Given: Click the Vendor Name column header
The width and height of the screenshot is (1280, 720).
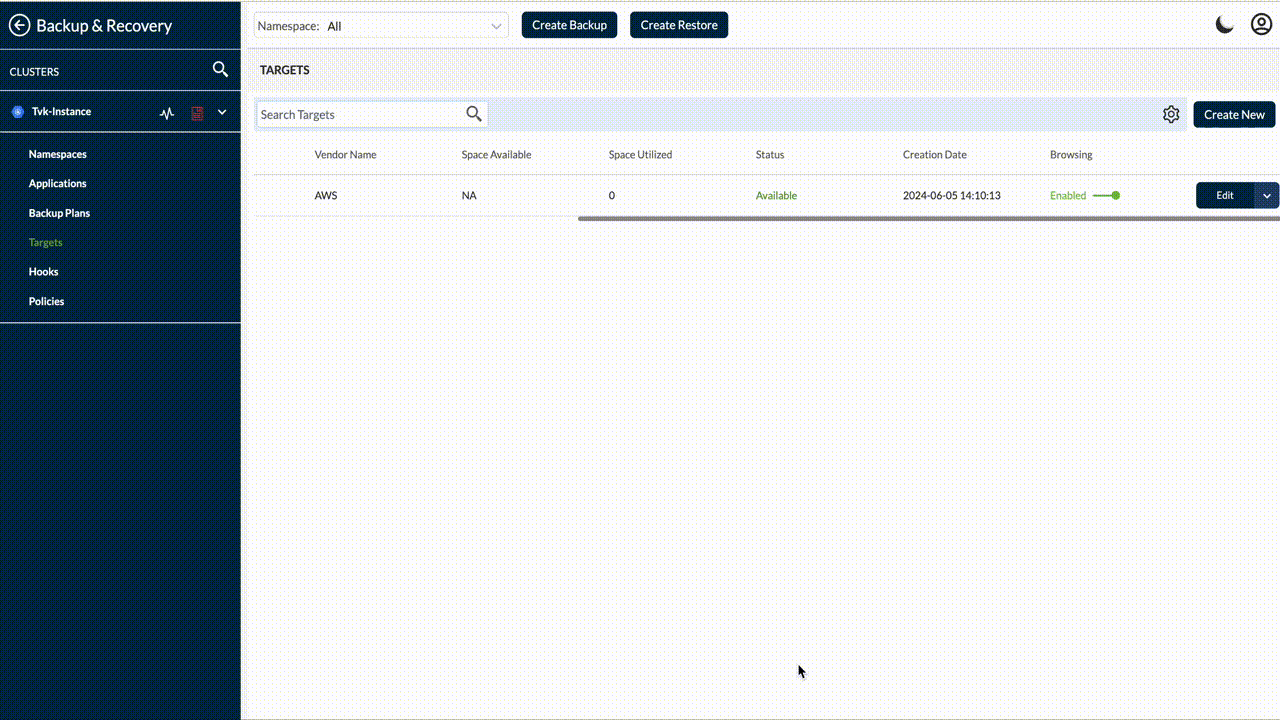Looking at the screenshot, I should [345, 155].
